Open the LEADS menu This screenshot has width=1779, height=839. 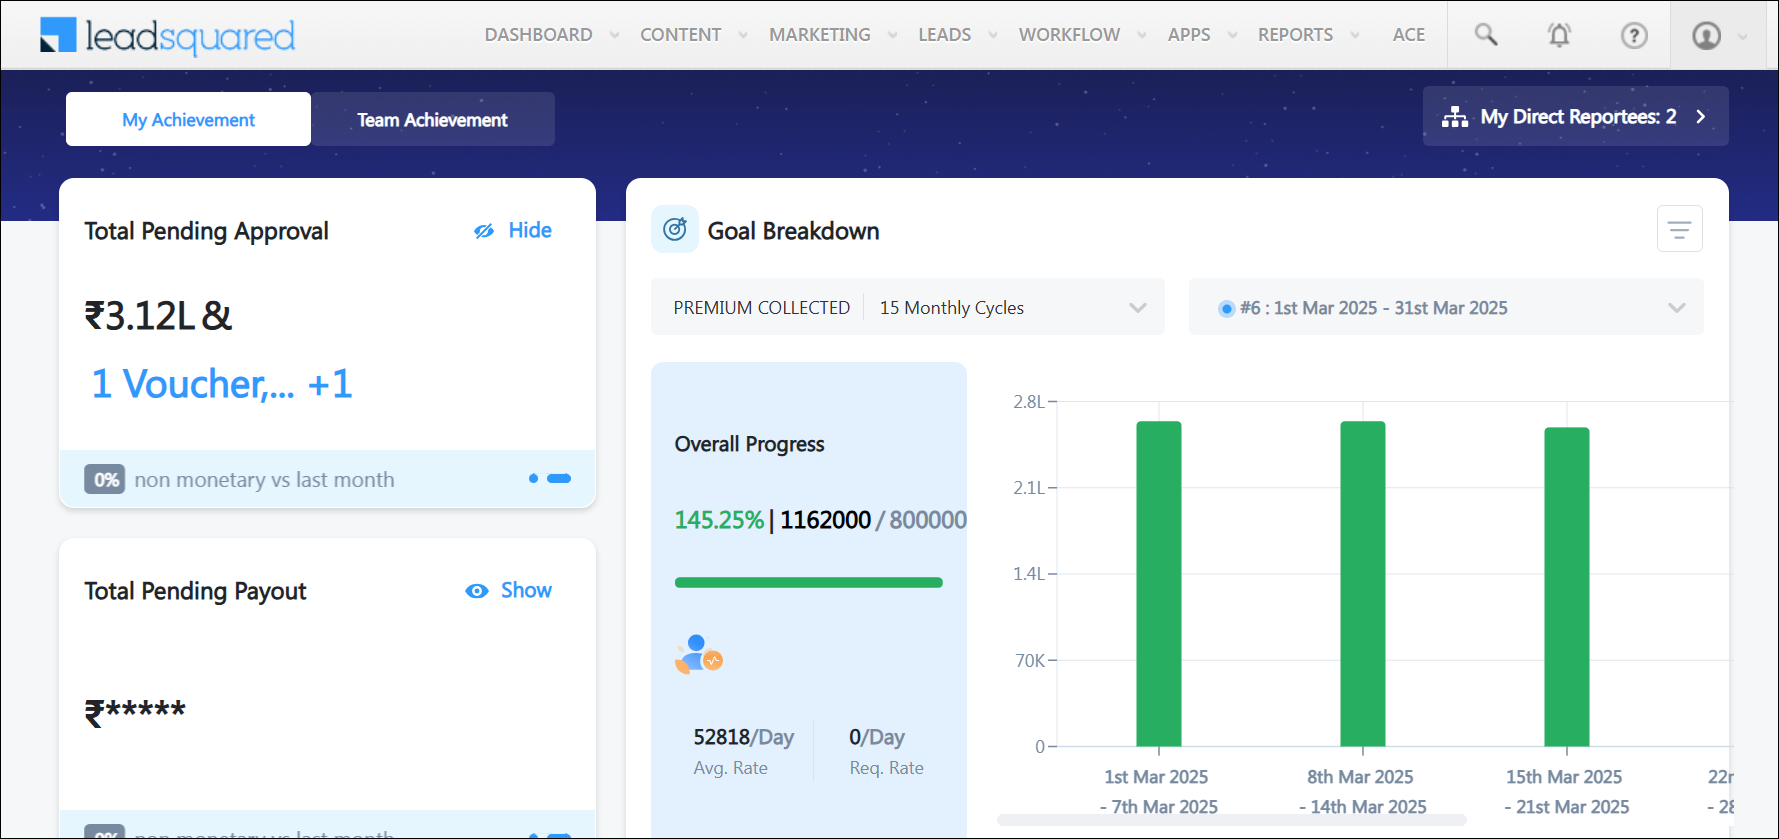click(x=945, y=35)
